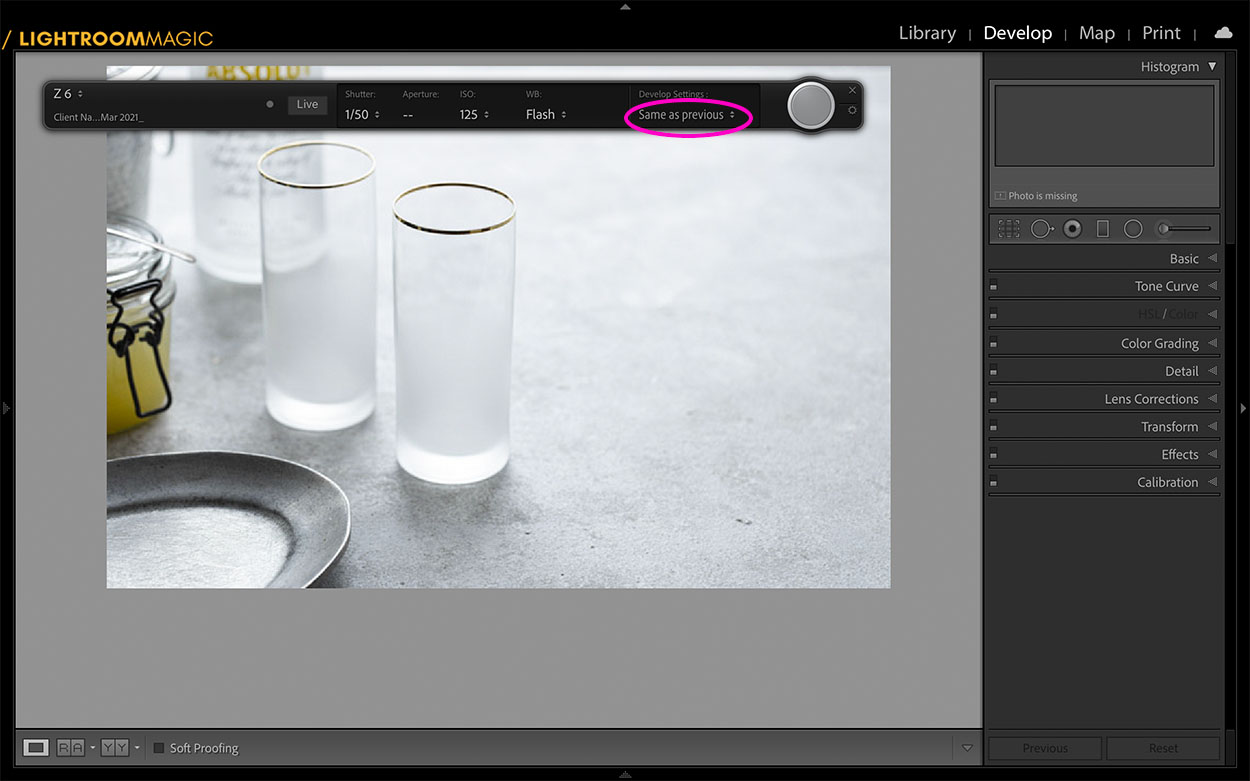Open the WB Flash dropdown
This screenshot has height=781, width=1250.
coord(546,115)
